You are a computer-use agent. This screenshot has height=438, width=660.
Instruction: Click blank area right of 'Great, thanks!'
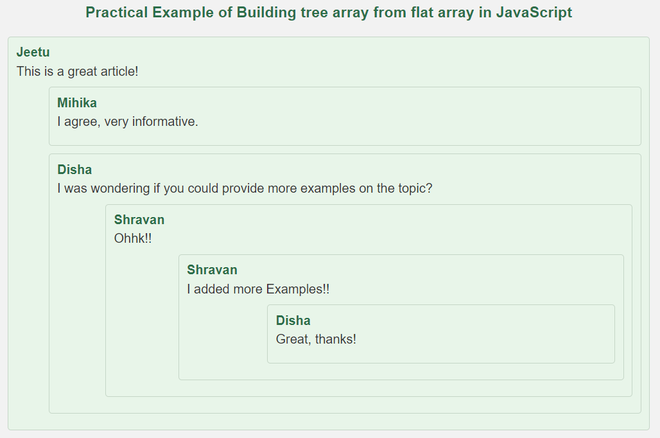pos(480,339)
